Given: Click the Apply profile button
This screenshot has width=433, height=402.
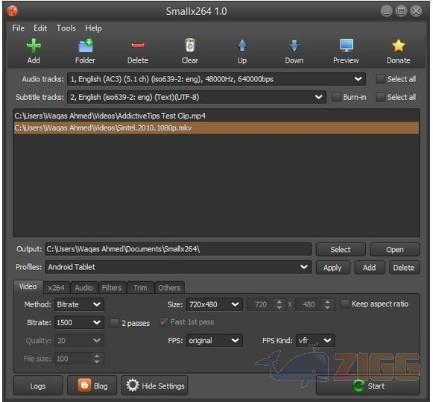Looking at the screenshot, I should click(x=332, y=268).
